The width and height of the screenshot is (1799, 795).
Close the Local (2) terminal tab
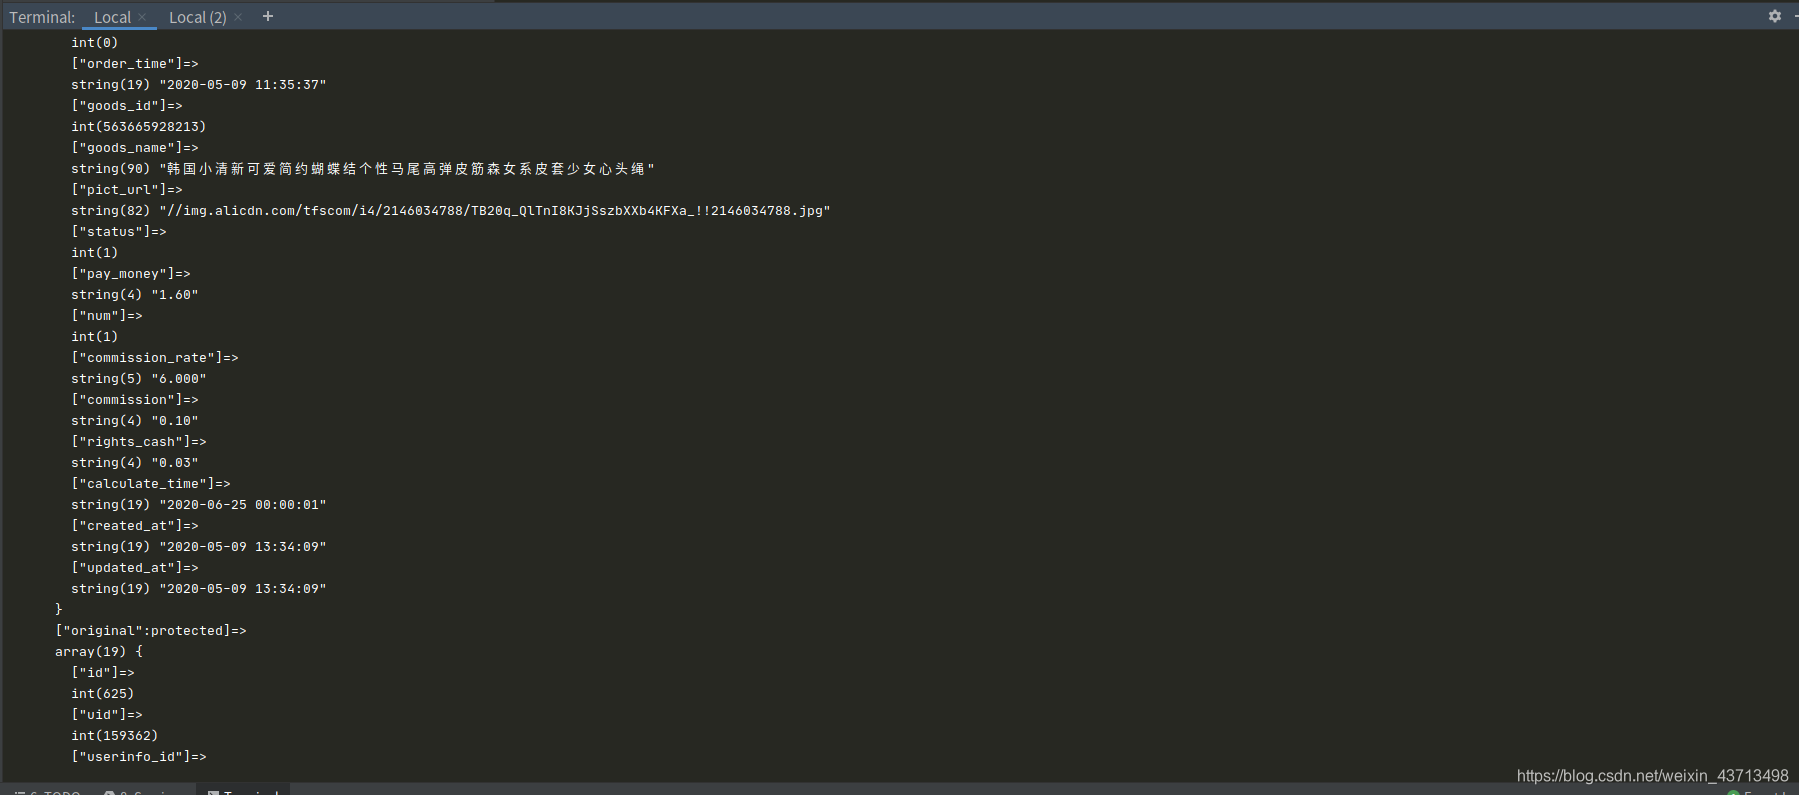point(238,17)
